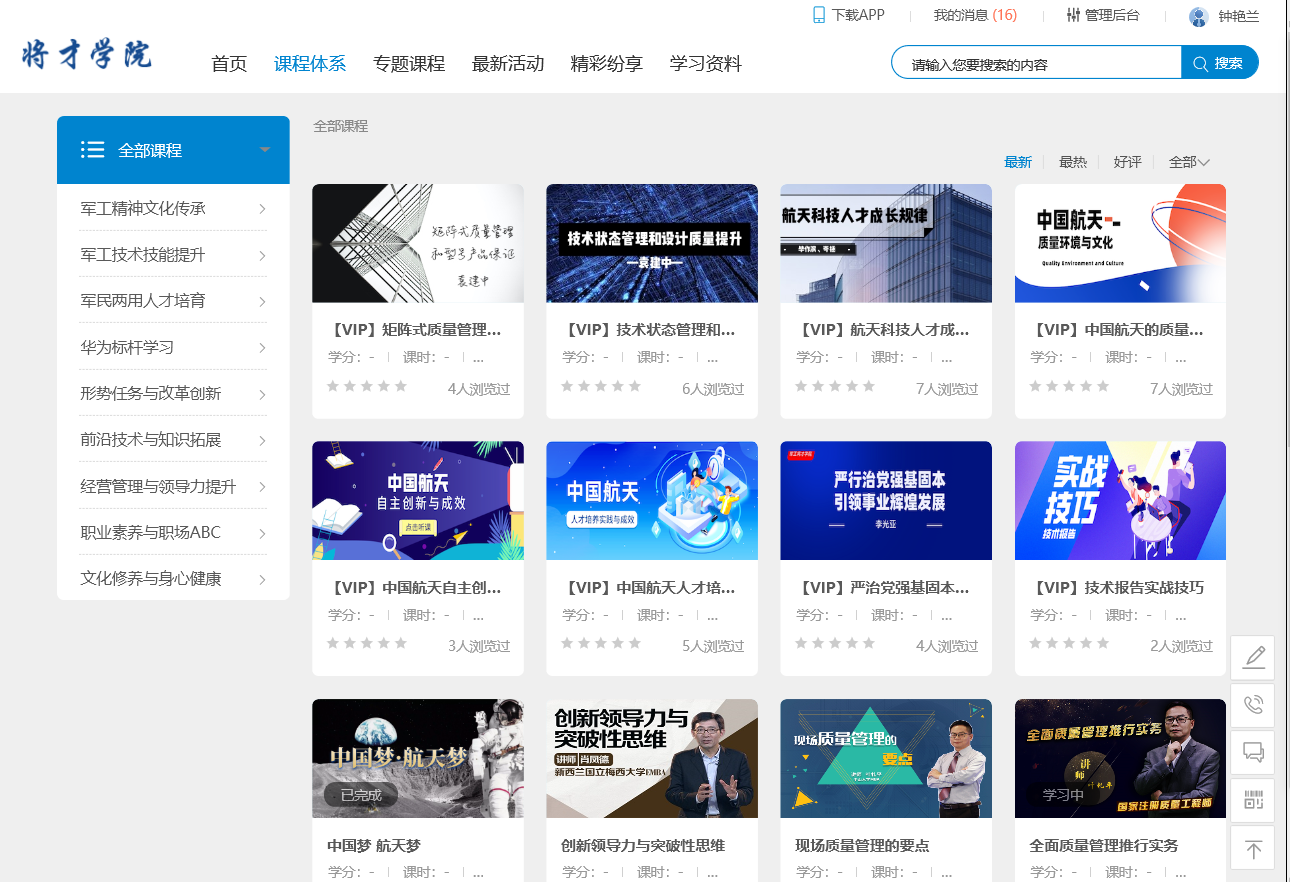Open 技术状态管理和设计质量提升 thumbnail
Screen dimensions: 1290x882
[x=652, y=243]
